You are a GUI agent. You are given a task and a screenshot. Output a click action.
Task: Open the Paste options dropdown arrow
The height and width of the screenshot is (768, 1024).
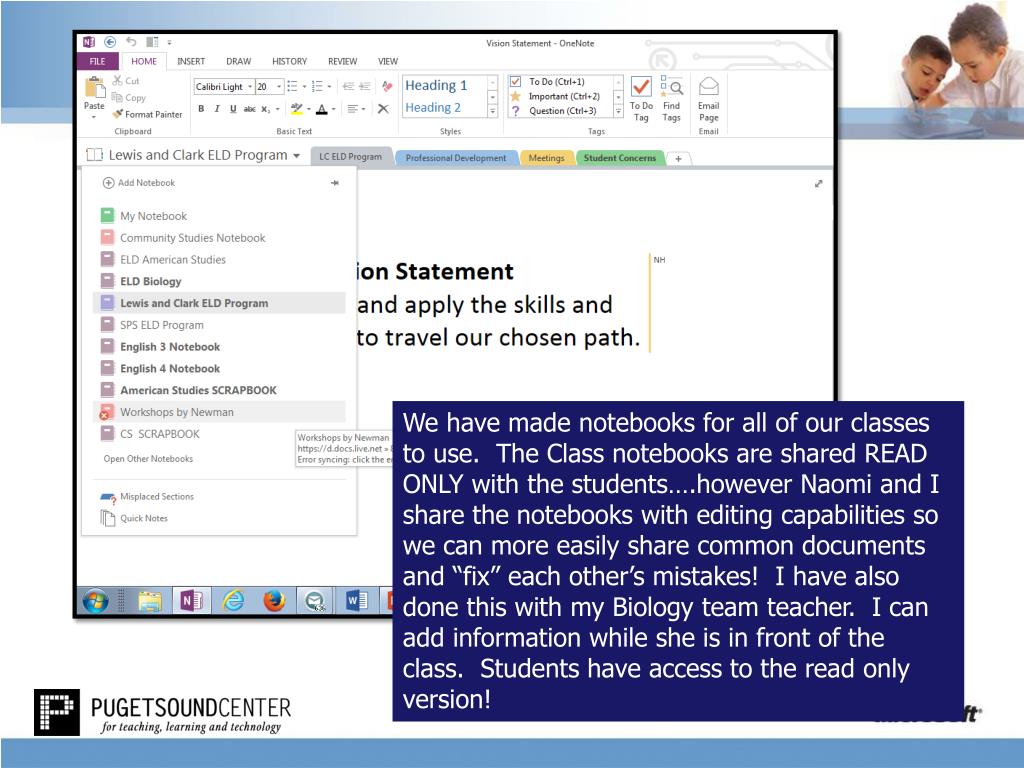94,117
